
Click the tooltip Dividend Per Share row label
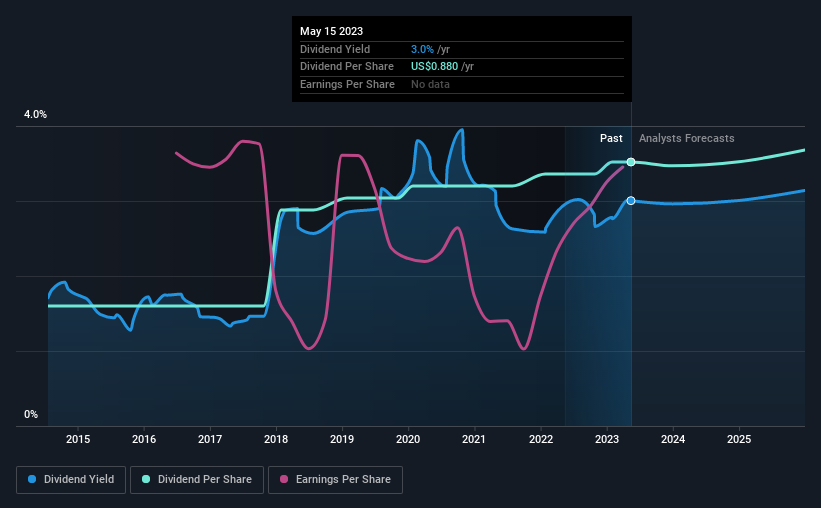(x=347, y=67)
